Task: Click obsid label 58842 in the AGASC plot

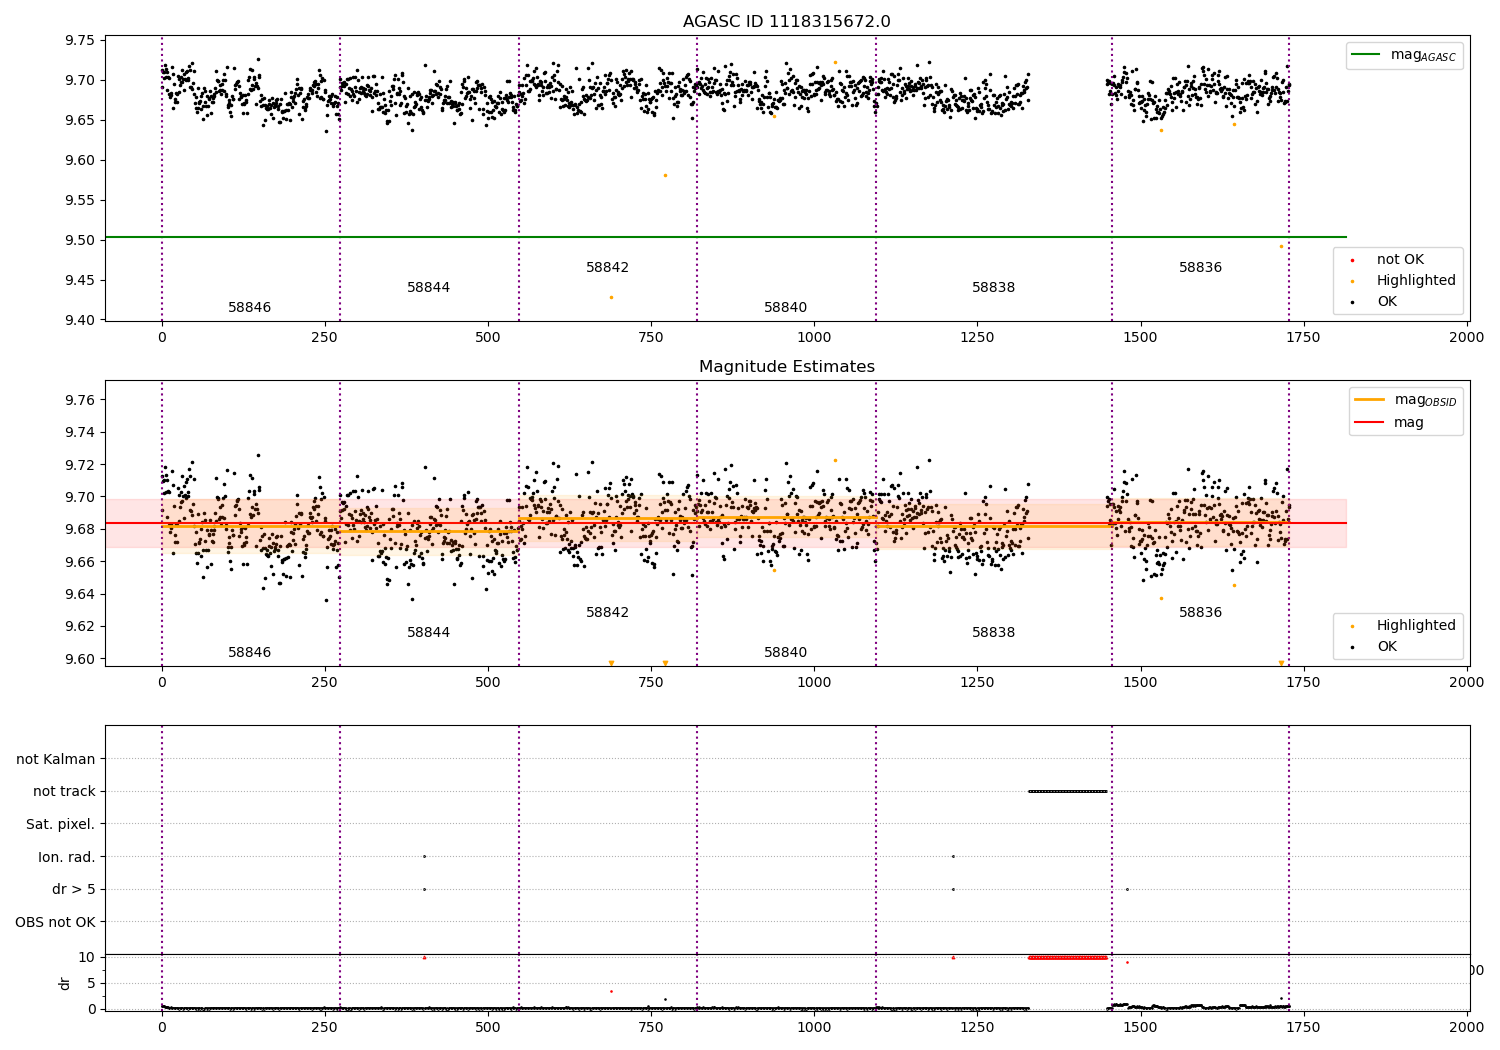Action: pos(608,268)
